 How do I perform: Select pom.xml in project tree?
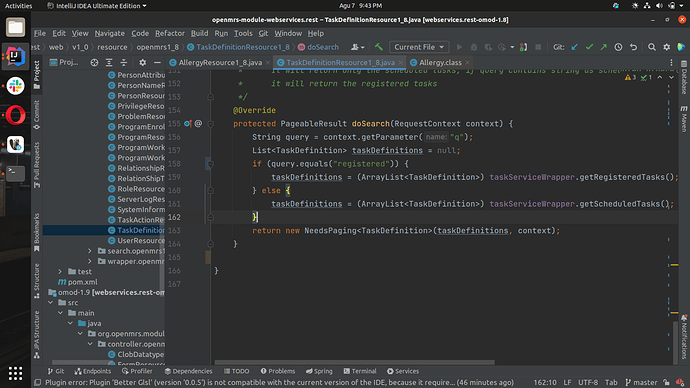[78, 282]
